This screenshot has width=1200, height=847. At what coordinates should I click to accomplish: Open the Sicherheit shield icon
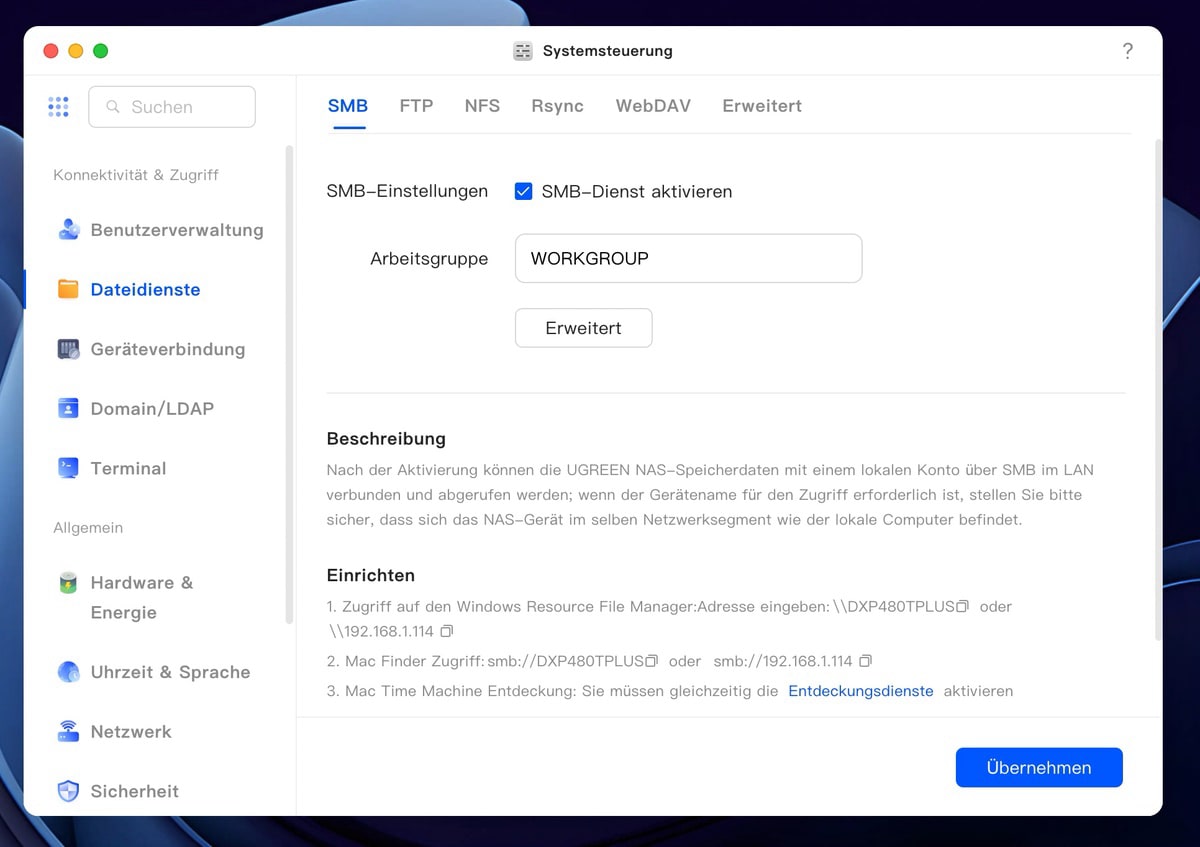tap(68, 791)
